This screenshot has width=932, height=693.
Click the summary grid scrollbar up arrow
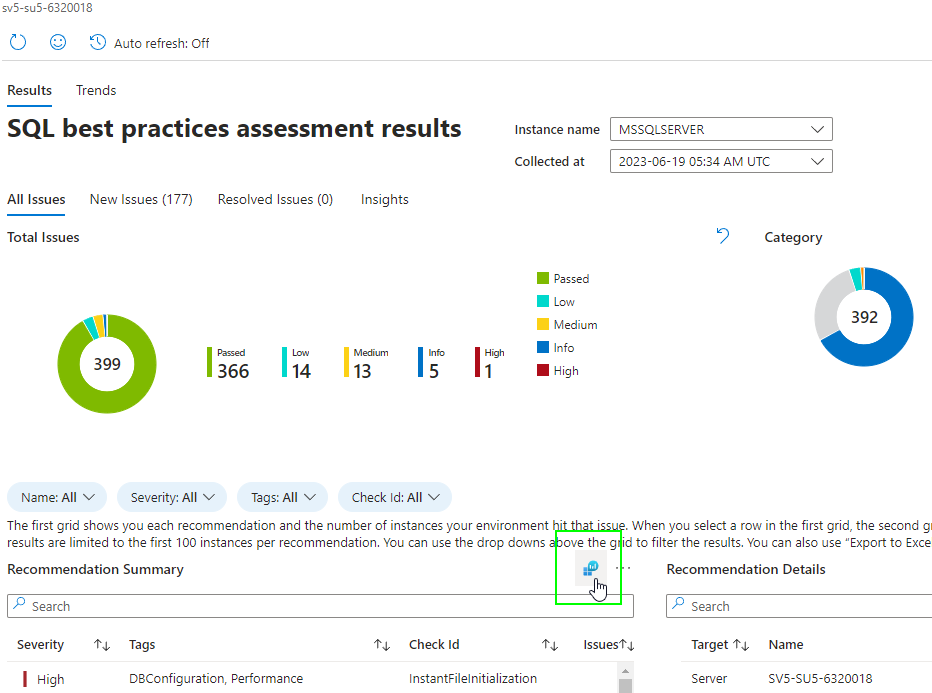coord(625,671)
